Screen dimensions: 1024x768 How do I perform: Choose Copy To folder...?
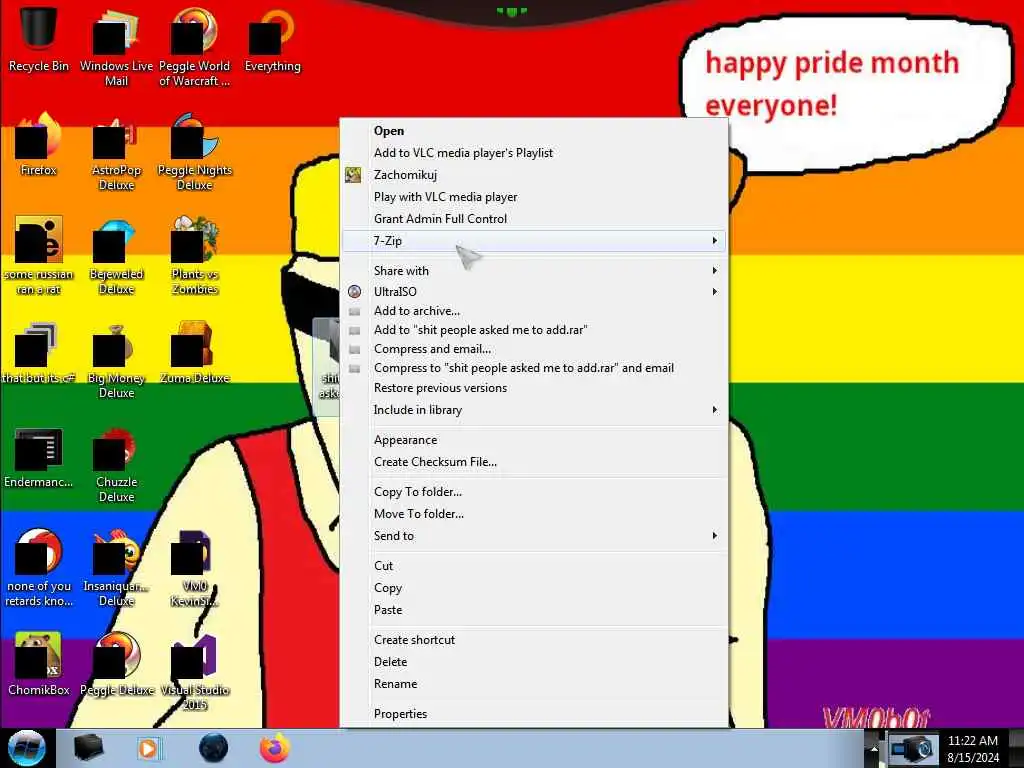click(534, 492)
